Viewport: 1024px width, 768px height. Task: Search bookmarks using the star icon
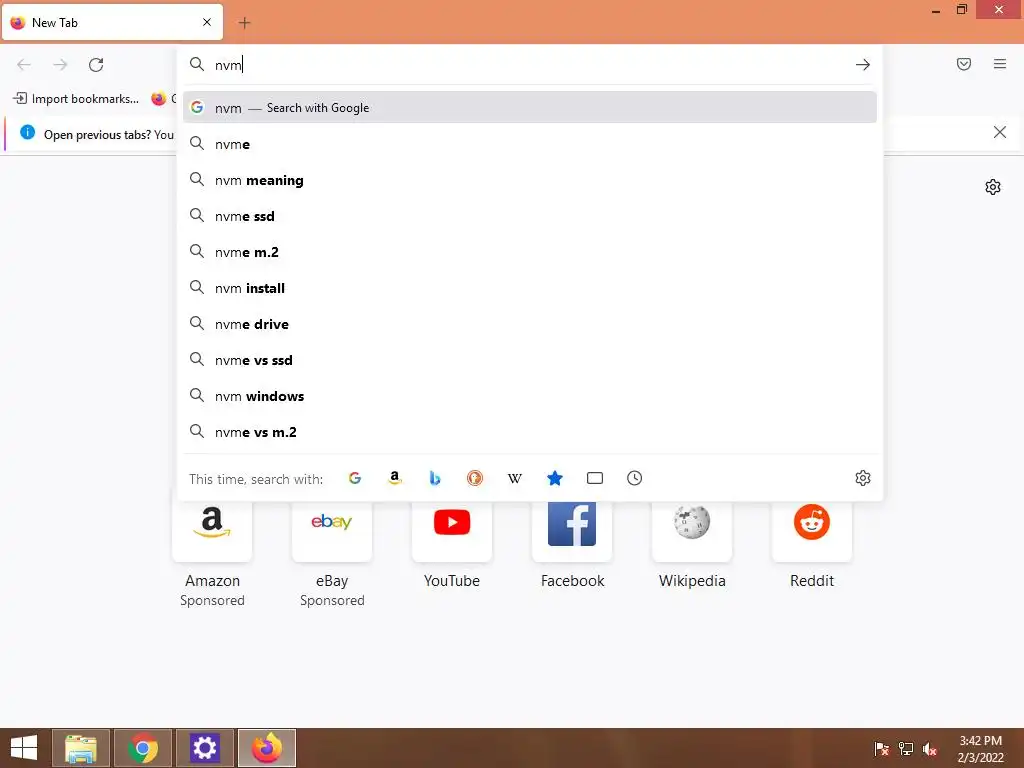coord(554,478)
